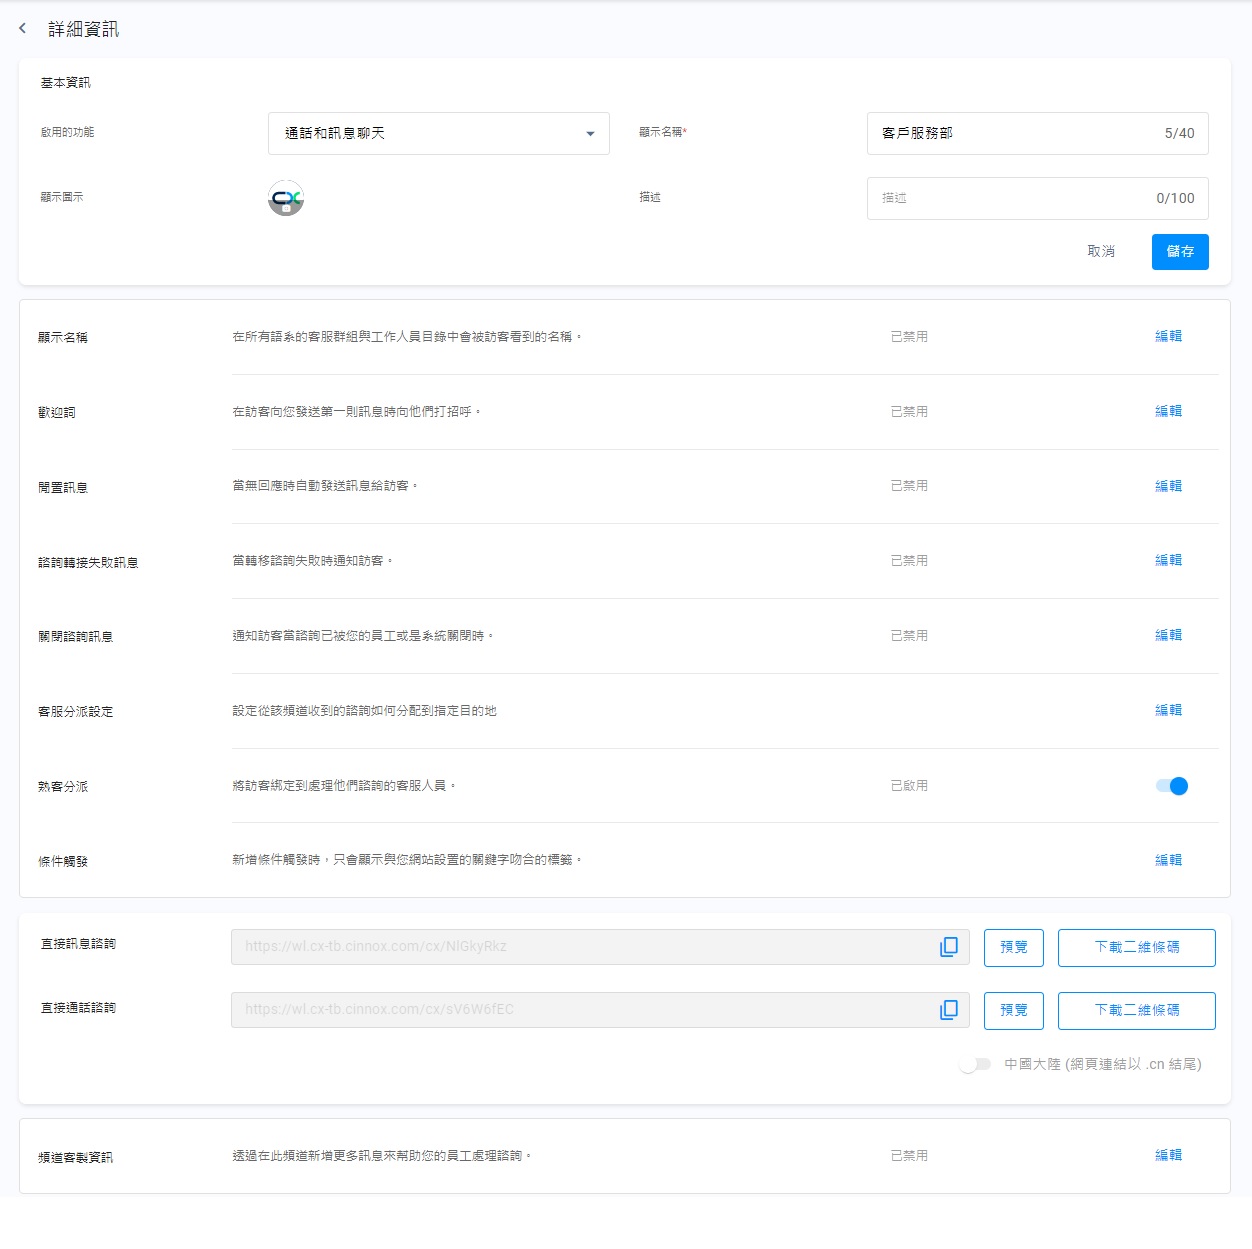Click the 直接通話諮詢 URL field

coord(600,1010)
